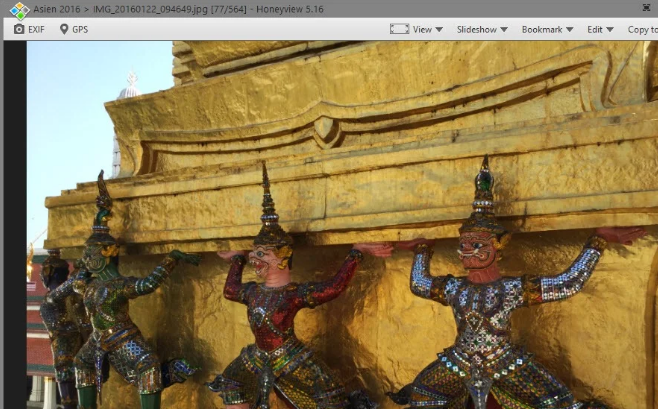Viewport: 658px width, 409px height.
Task: Show GPS location via pin icon
Action: pyautogui.click(x=64, y=29)
